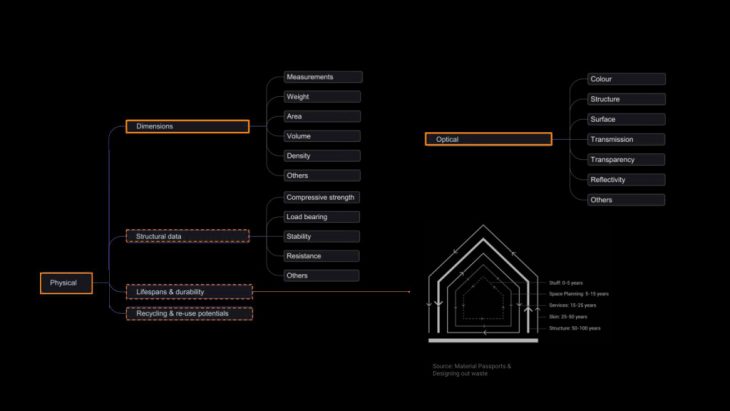Click the Dimensions category node

point(187,126)
